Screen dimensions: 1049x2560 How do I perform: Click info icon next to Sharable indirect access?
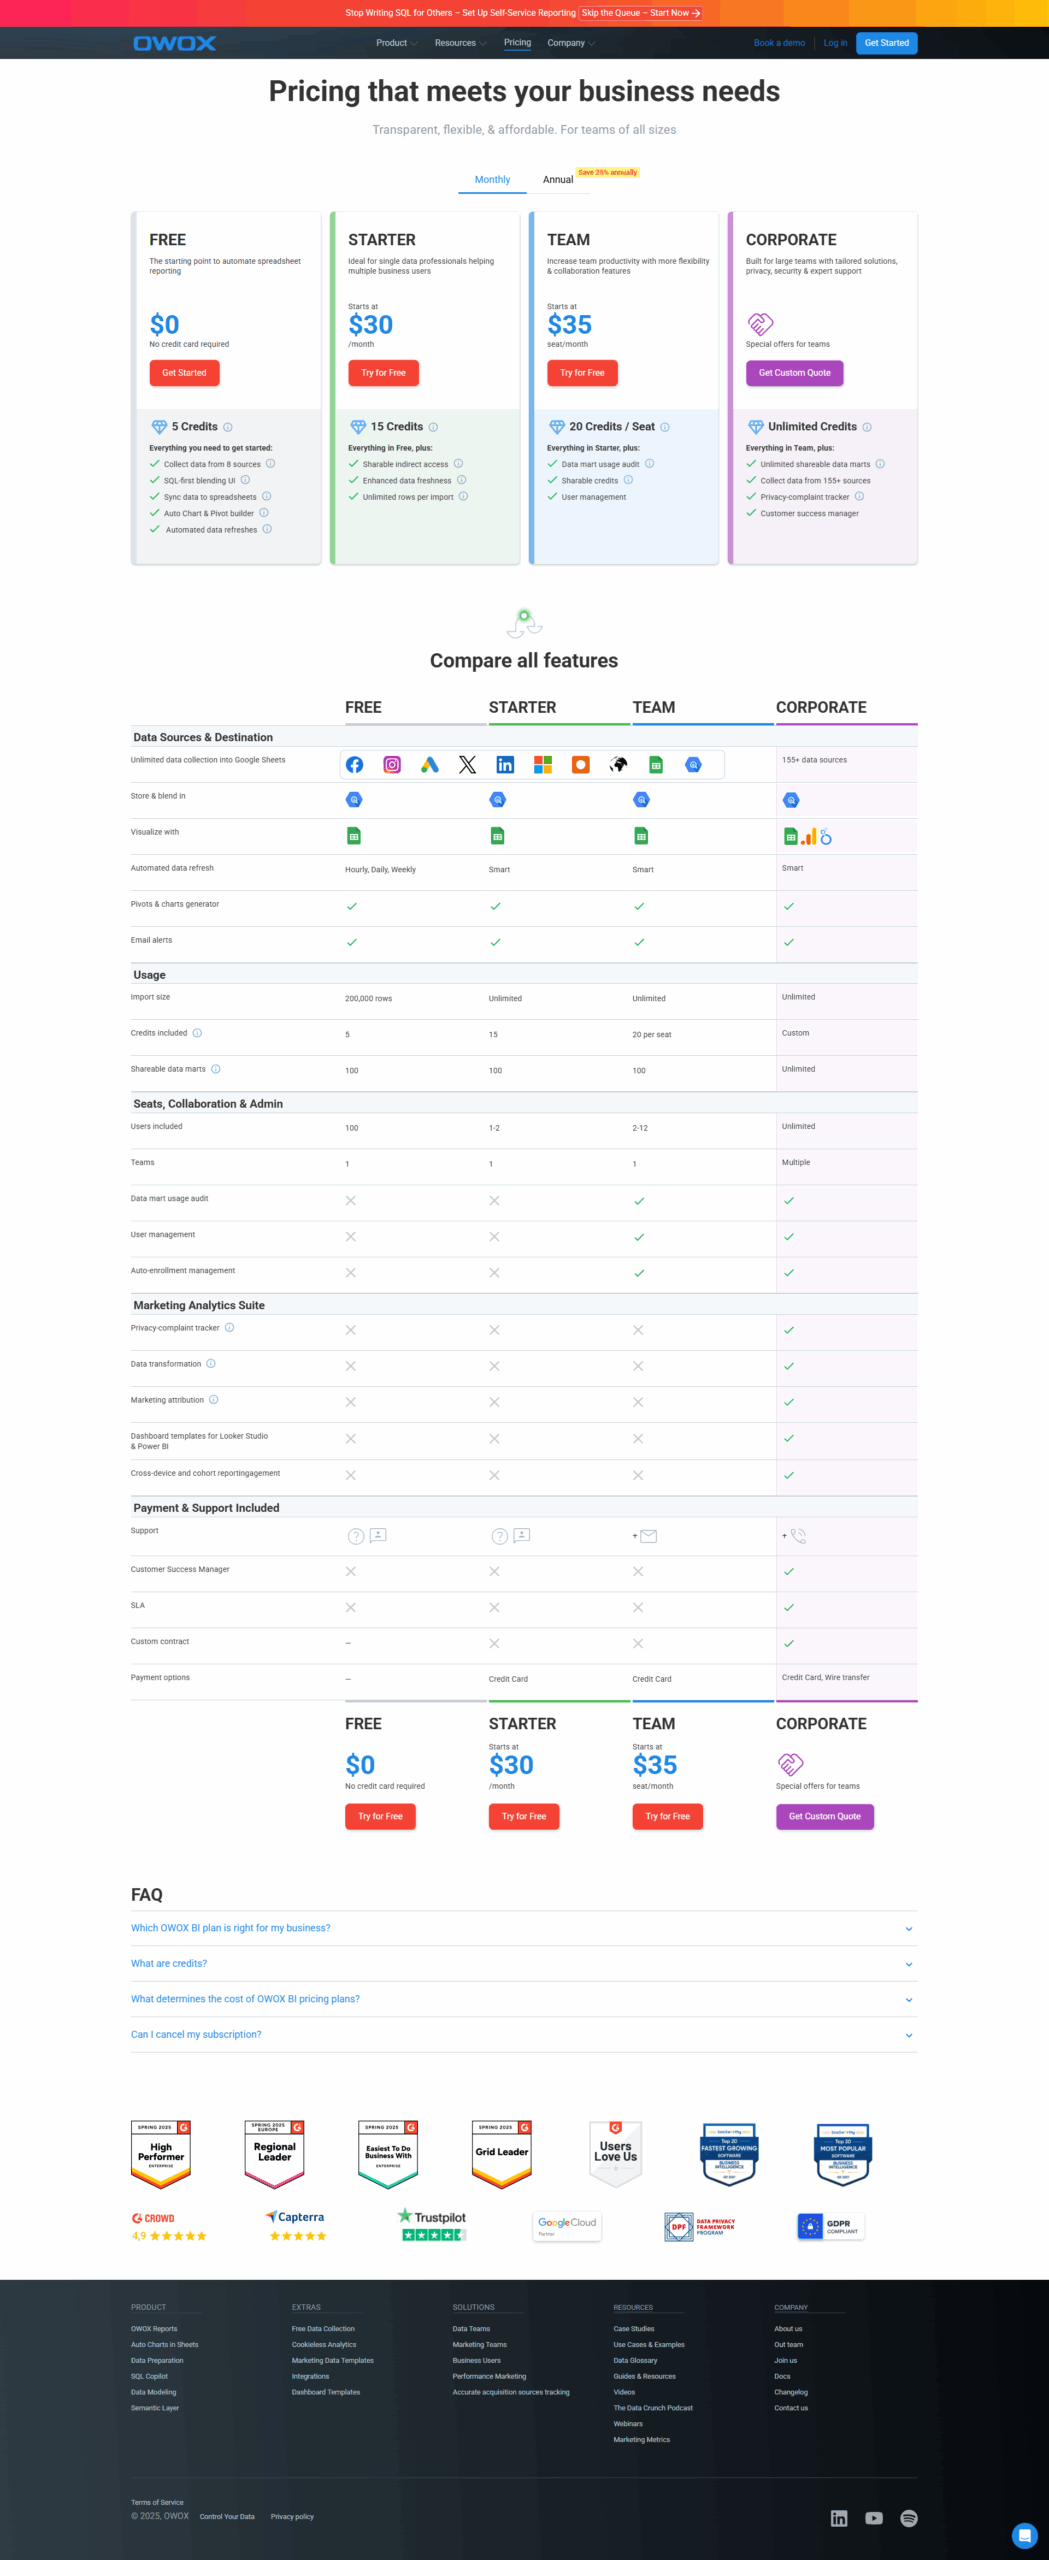coord(458,464)
